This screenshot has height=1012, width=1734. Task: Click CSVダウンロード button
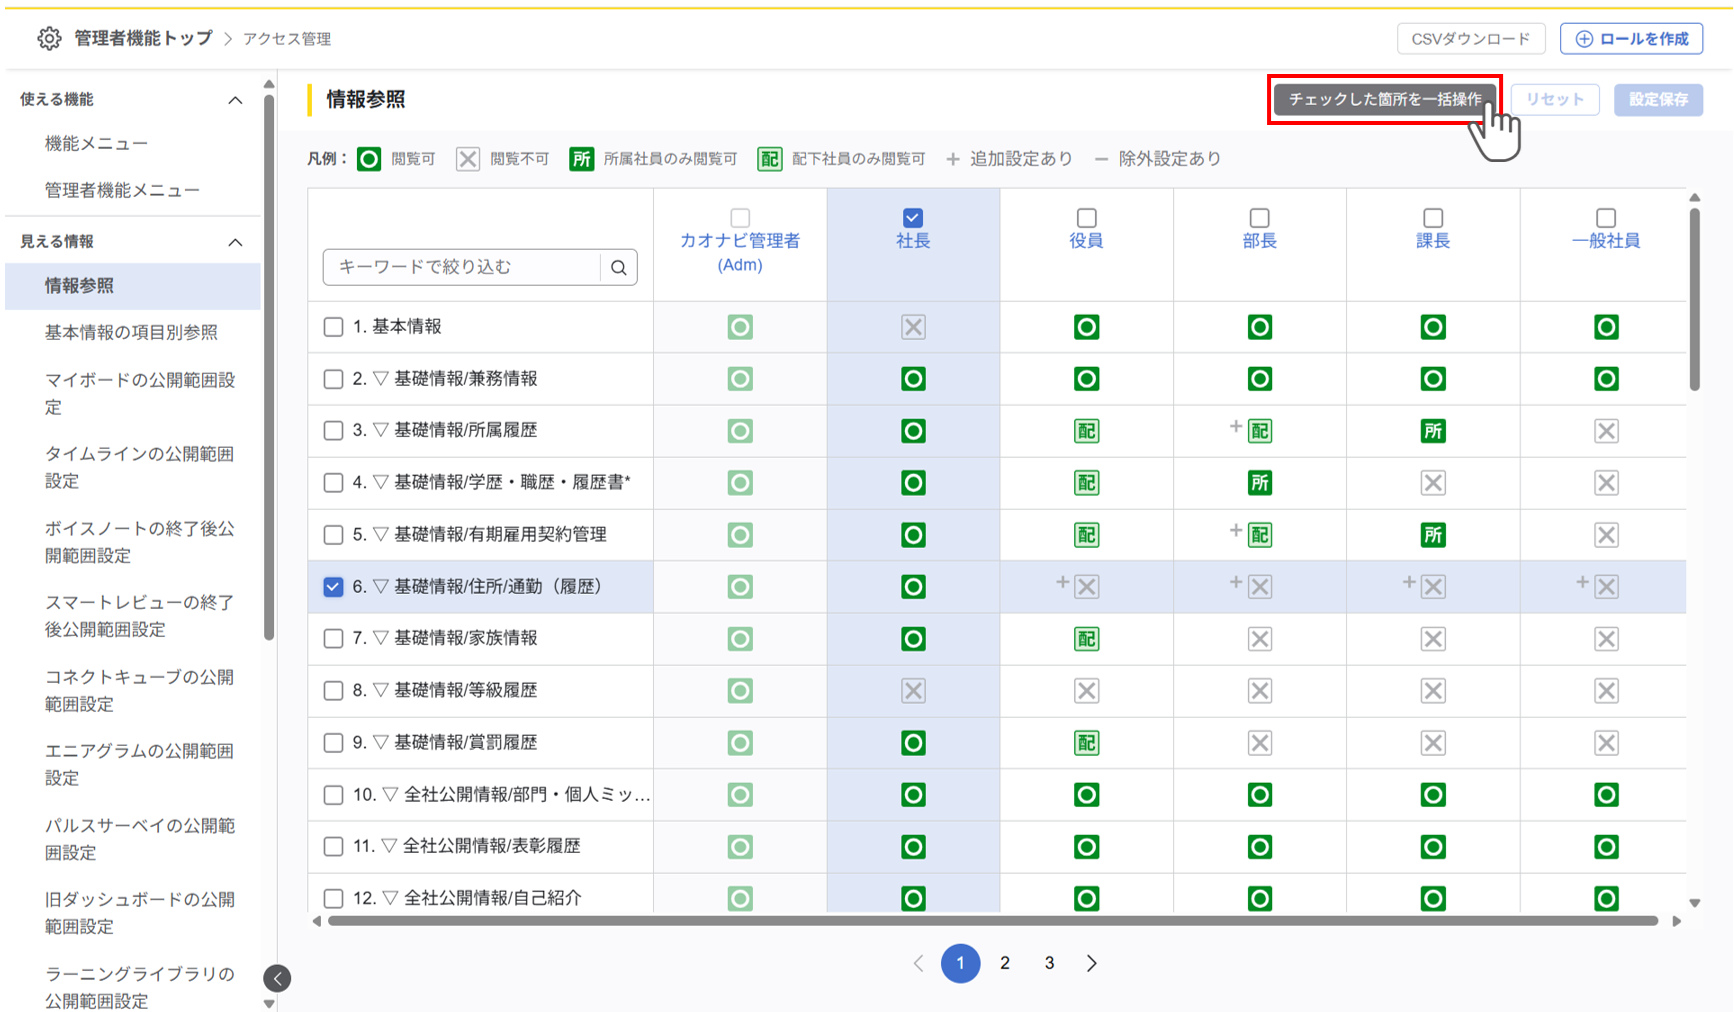pyautogui.click(x=1471, y=39)
